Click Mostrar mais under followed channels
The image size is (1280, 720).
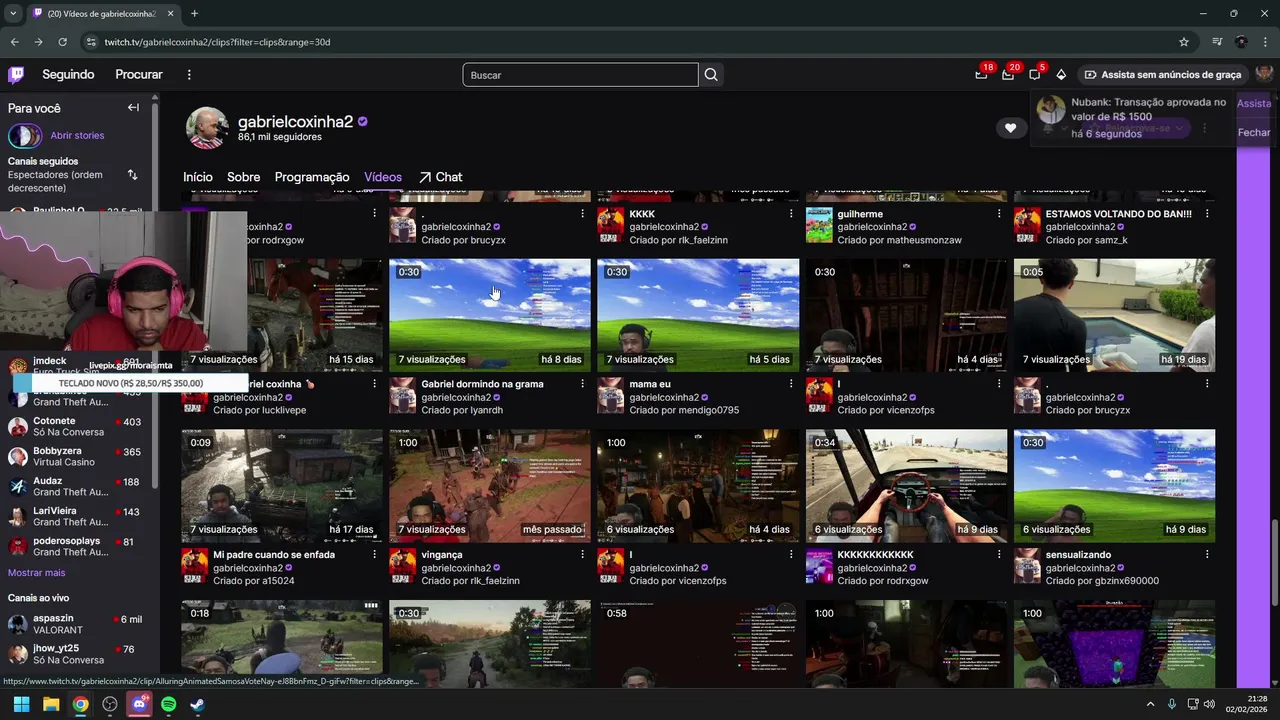[36, 573]
